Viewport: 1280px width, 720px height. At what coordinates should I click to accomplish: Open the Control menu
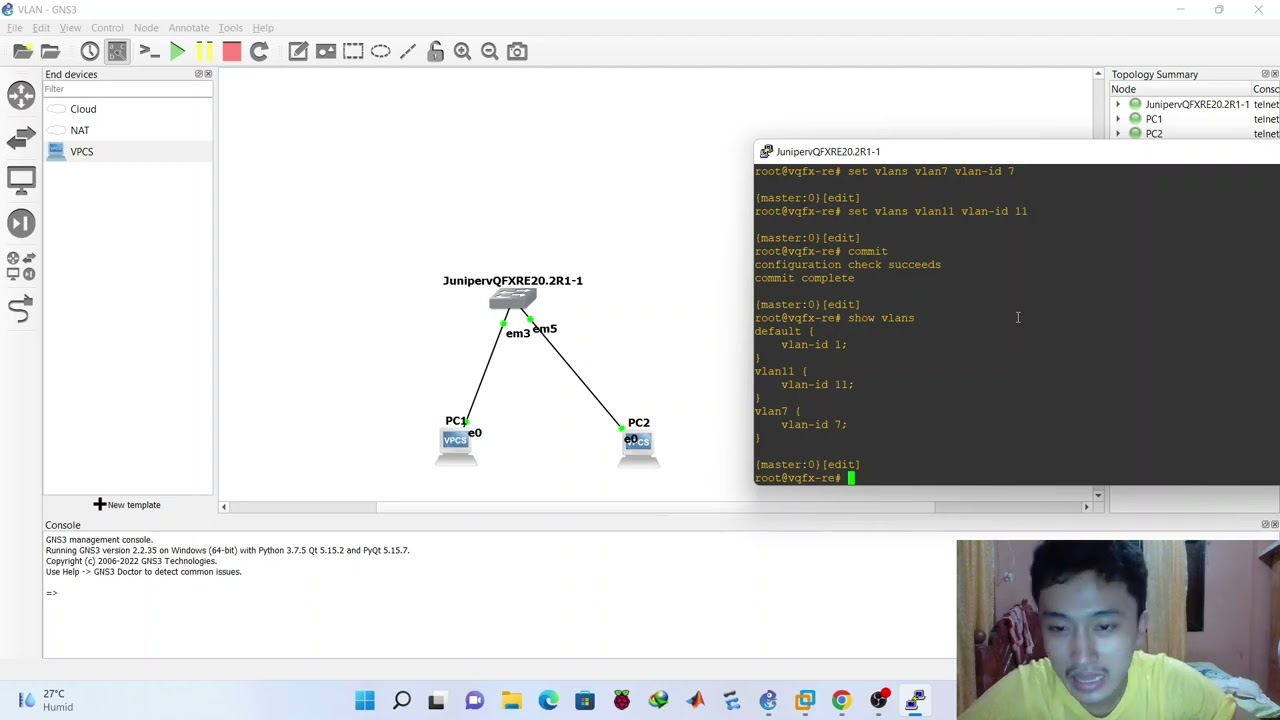(x=107, y=28)
